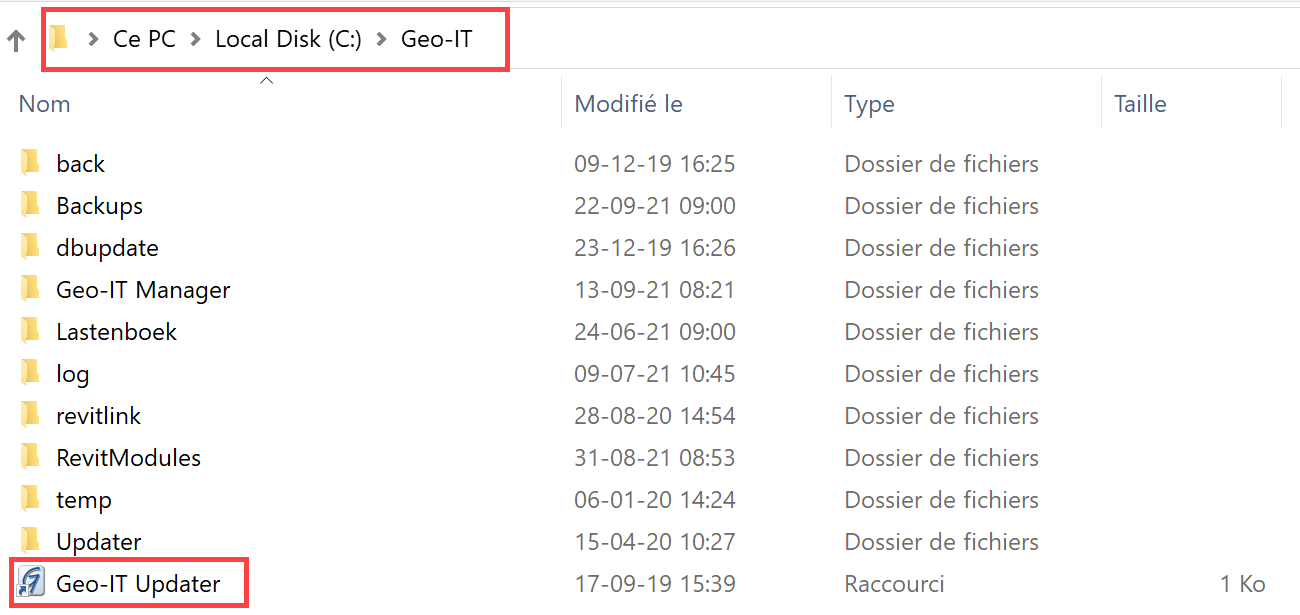This screenshot has height=615, width=1300.
Task: Select the Updater folder name
Action: (x=99, y=542)
